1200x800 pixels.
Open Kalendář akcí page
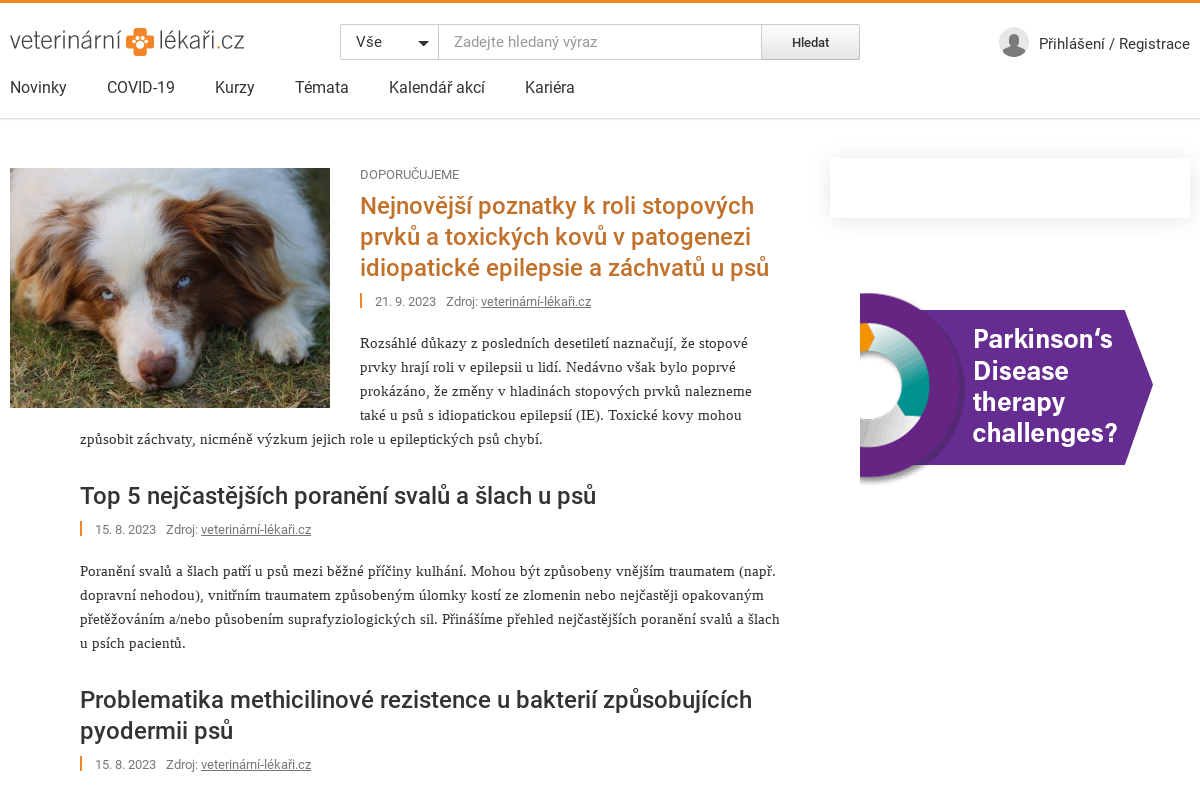pyautogui.click(x=436, y=87)
